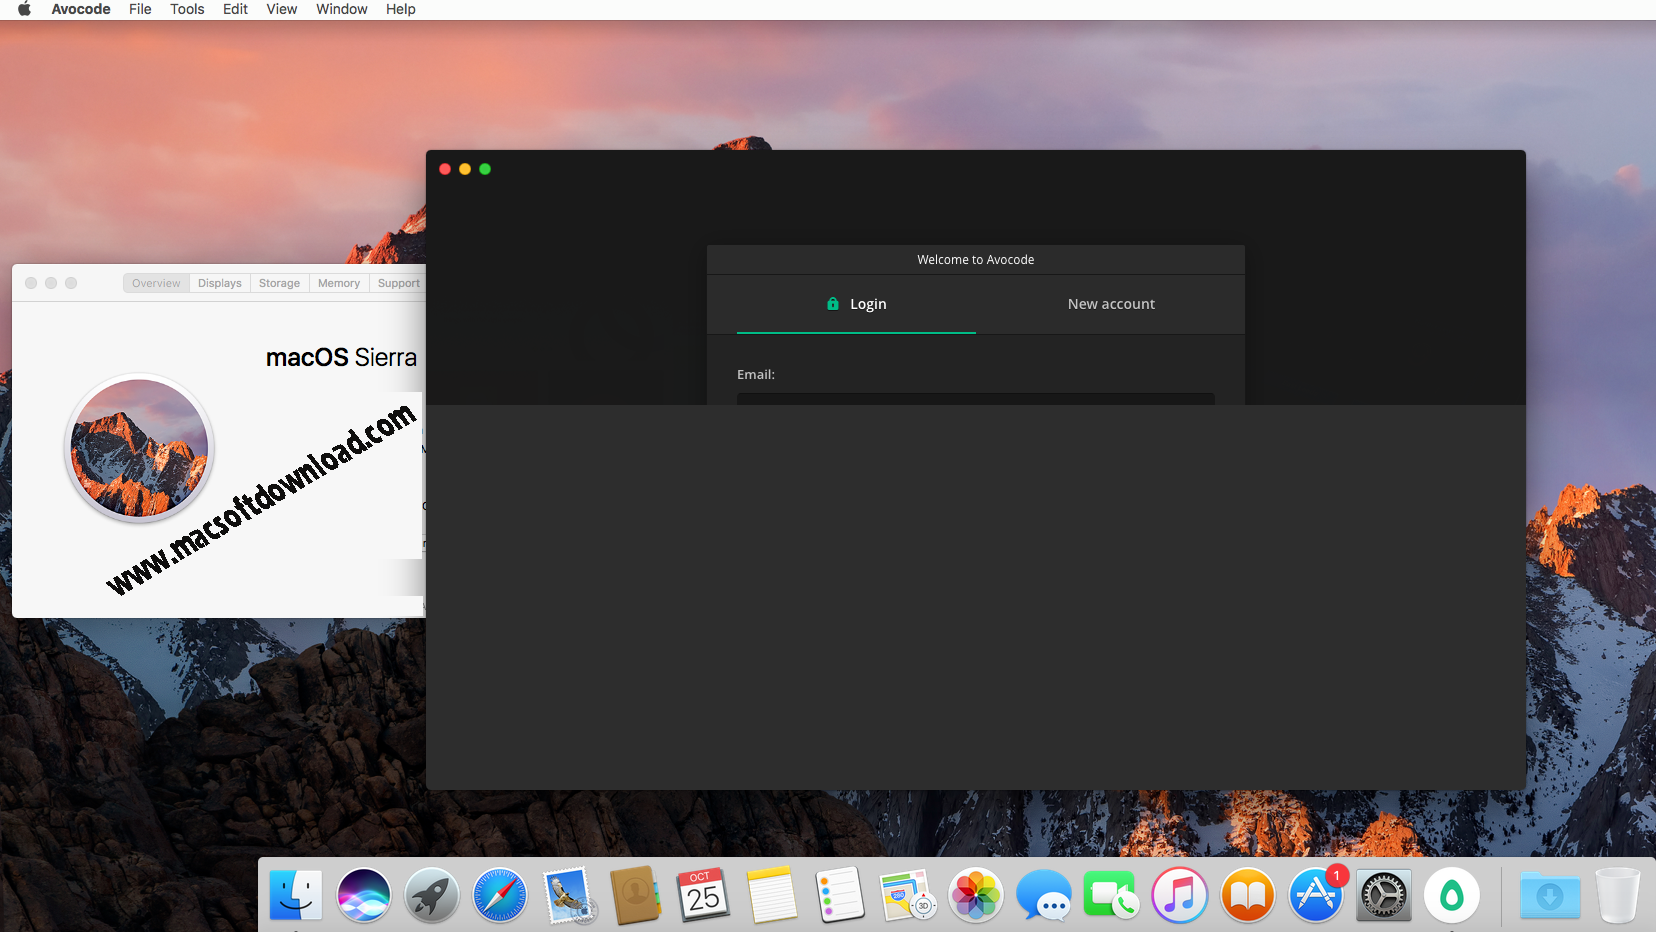The image size is (1656, 932).
Task: Open the Avocode application menu
Action: pyautogui.click(x=81, y=9)
